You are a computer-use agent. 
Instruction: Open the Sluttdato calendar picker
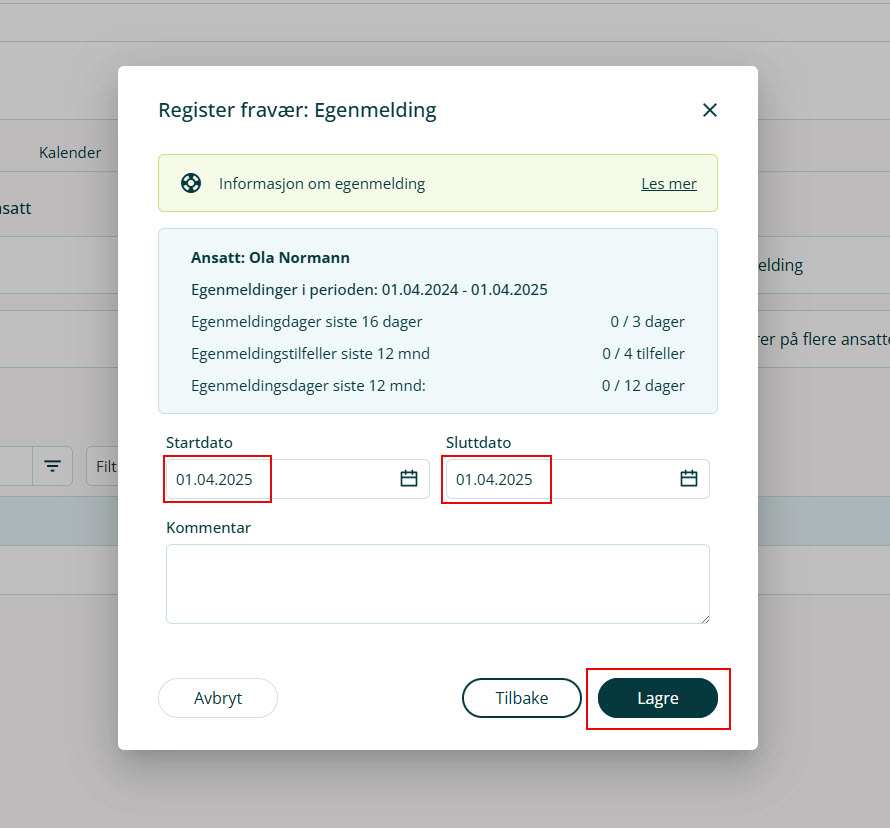pos(689,479)
